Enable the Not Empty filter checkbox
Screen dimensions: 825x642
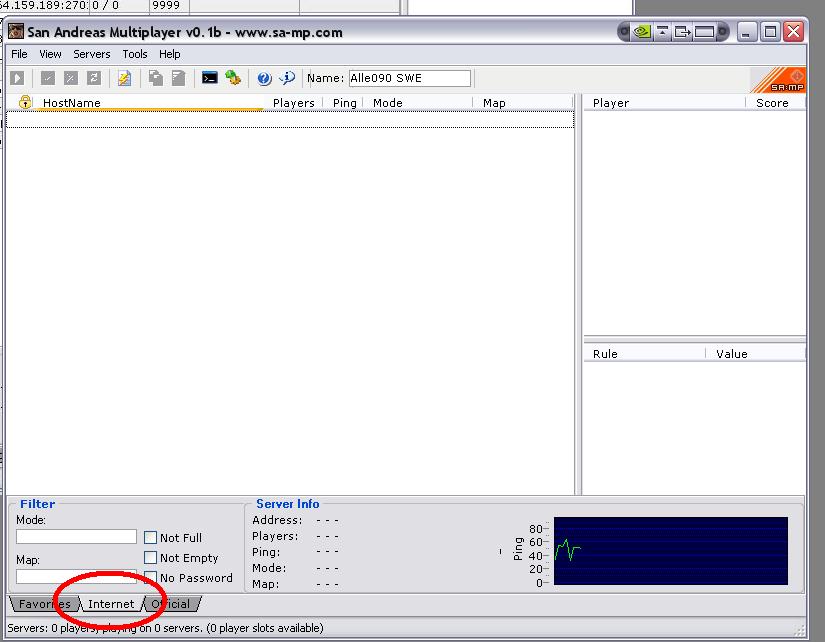click(150, 557)
